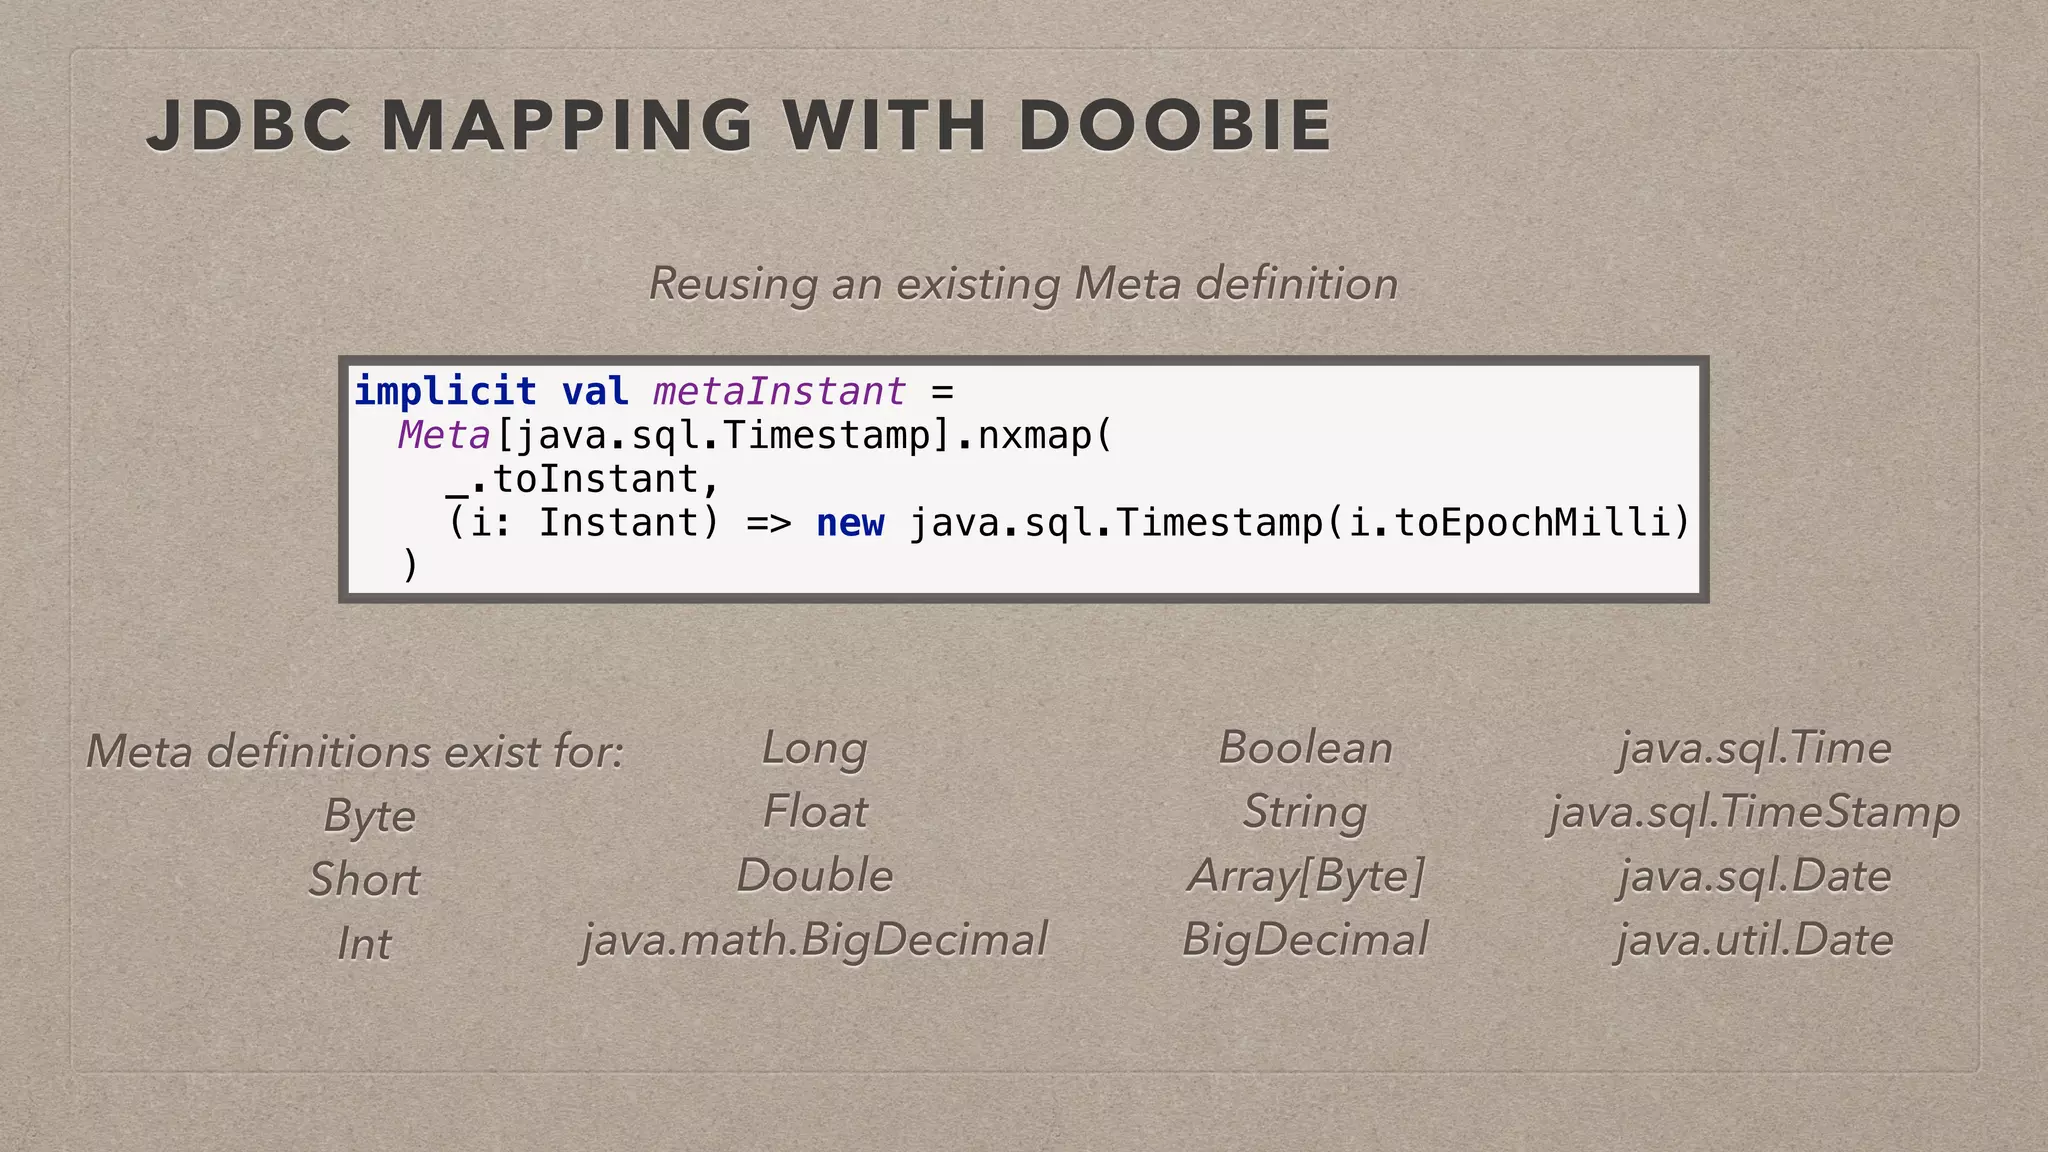Image resolution: width=2048 pixels, height=1152 pixels.
Task: Click the Short type label
Action: [x=364, y=880]
